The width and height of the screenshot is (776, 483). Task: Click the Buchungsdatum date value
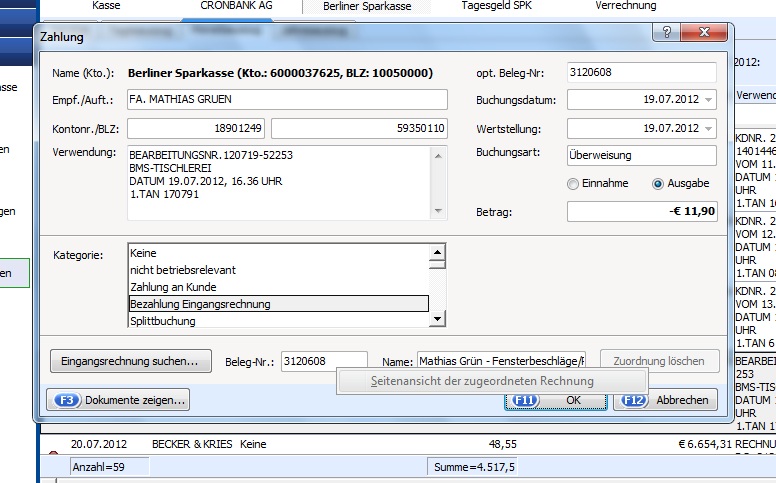pos(671,99)
